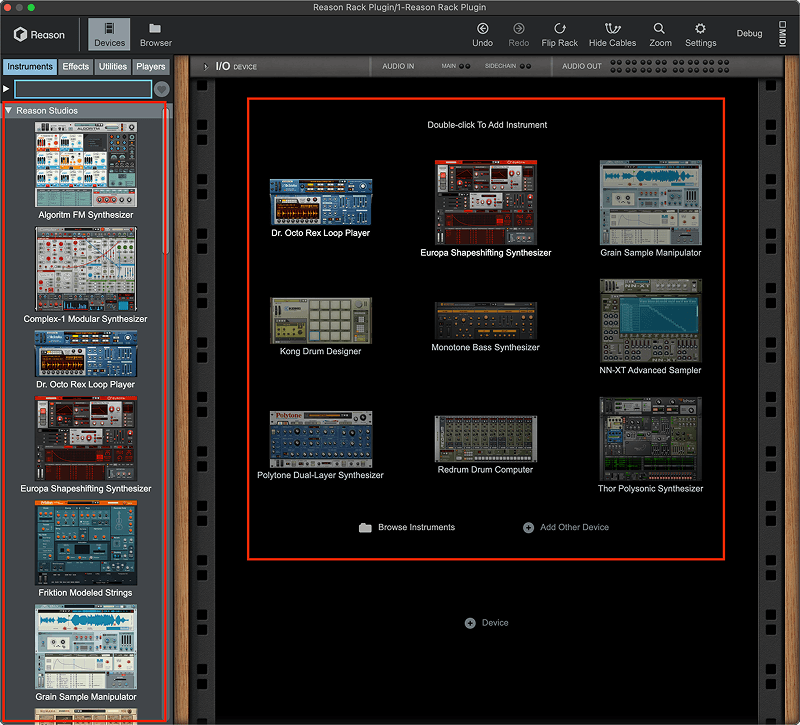This screenshot has height=725, width=800.
Task: Click the plus Device button
Action: 487,623
